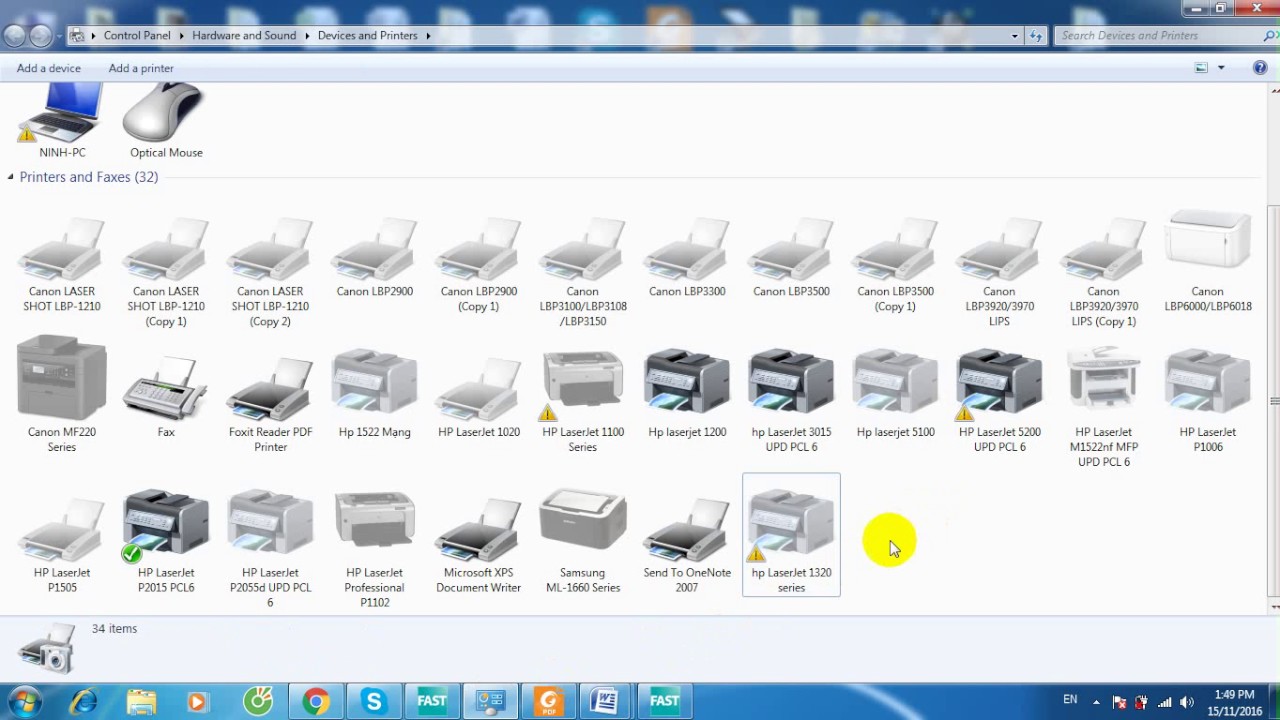The width and height of the screenshot is (1280, 720).
Task: Show hidden notification area icons
Action: click(1097, 701)
